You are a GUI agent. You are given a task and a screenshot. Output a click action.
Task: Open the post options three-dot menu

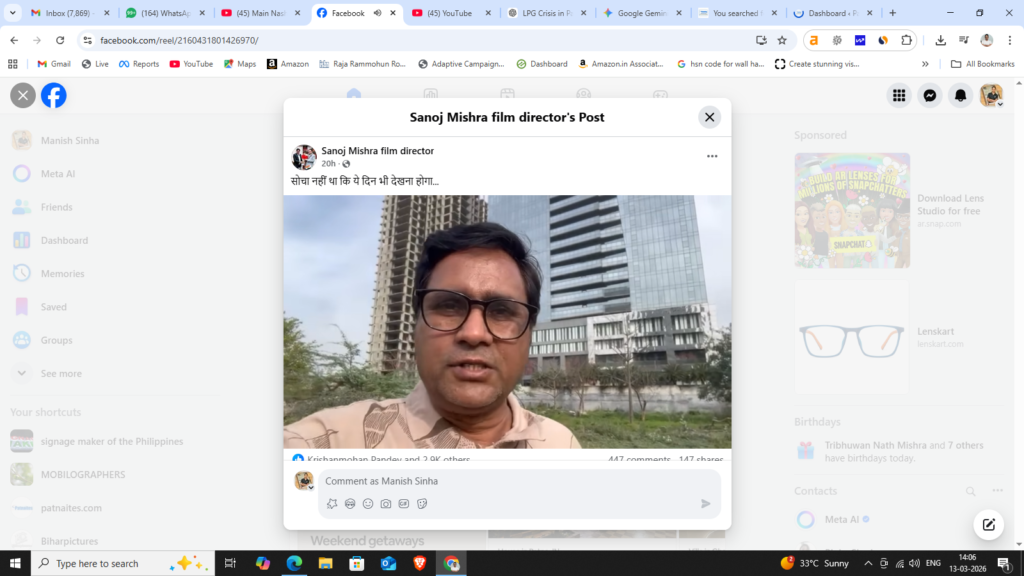(712, 157)
